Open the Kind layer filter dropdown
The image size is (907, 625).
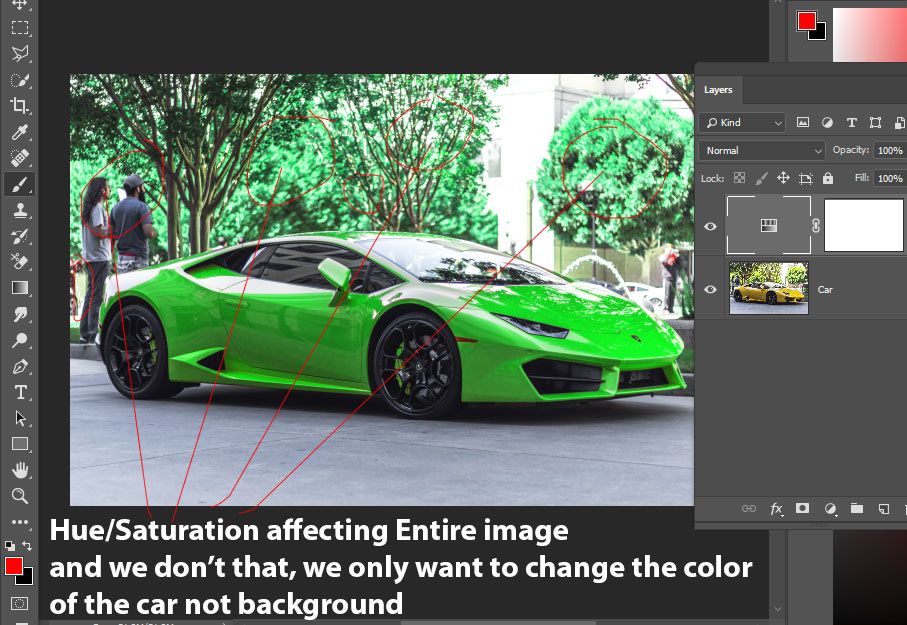click(x=743, y=123)
